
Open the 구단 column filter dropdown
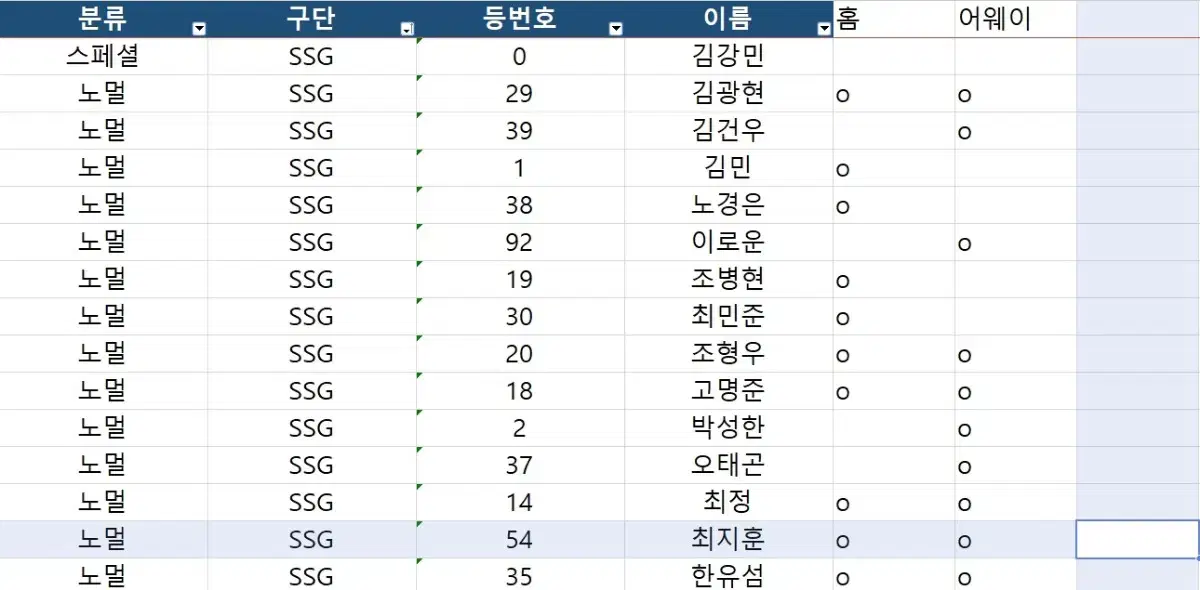[x=407, y=29]
